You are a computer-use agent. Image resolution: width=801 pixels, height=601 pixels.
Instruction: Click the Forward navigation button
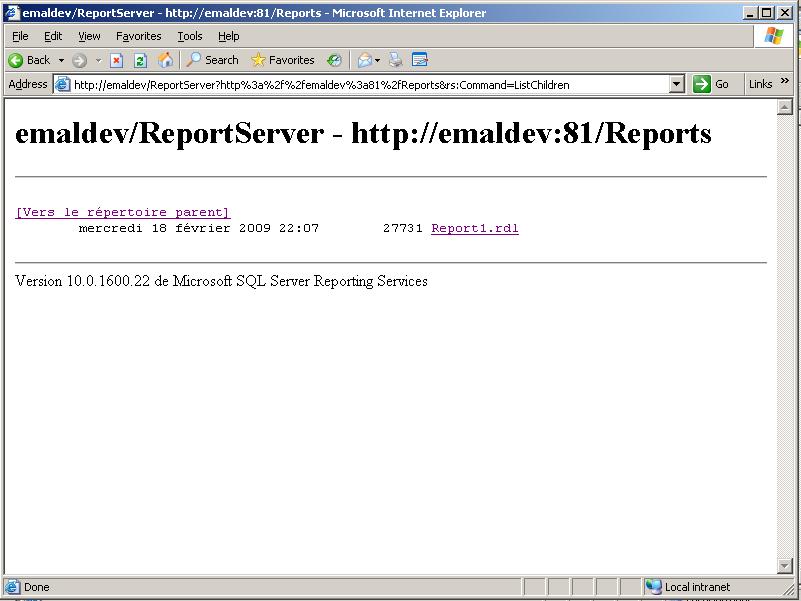point(79,61)
